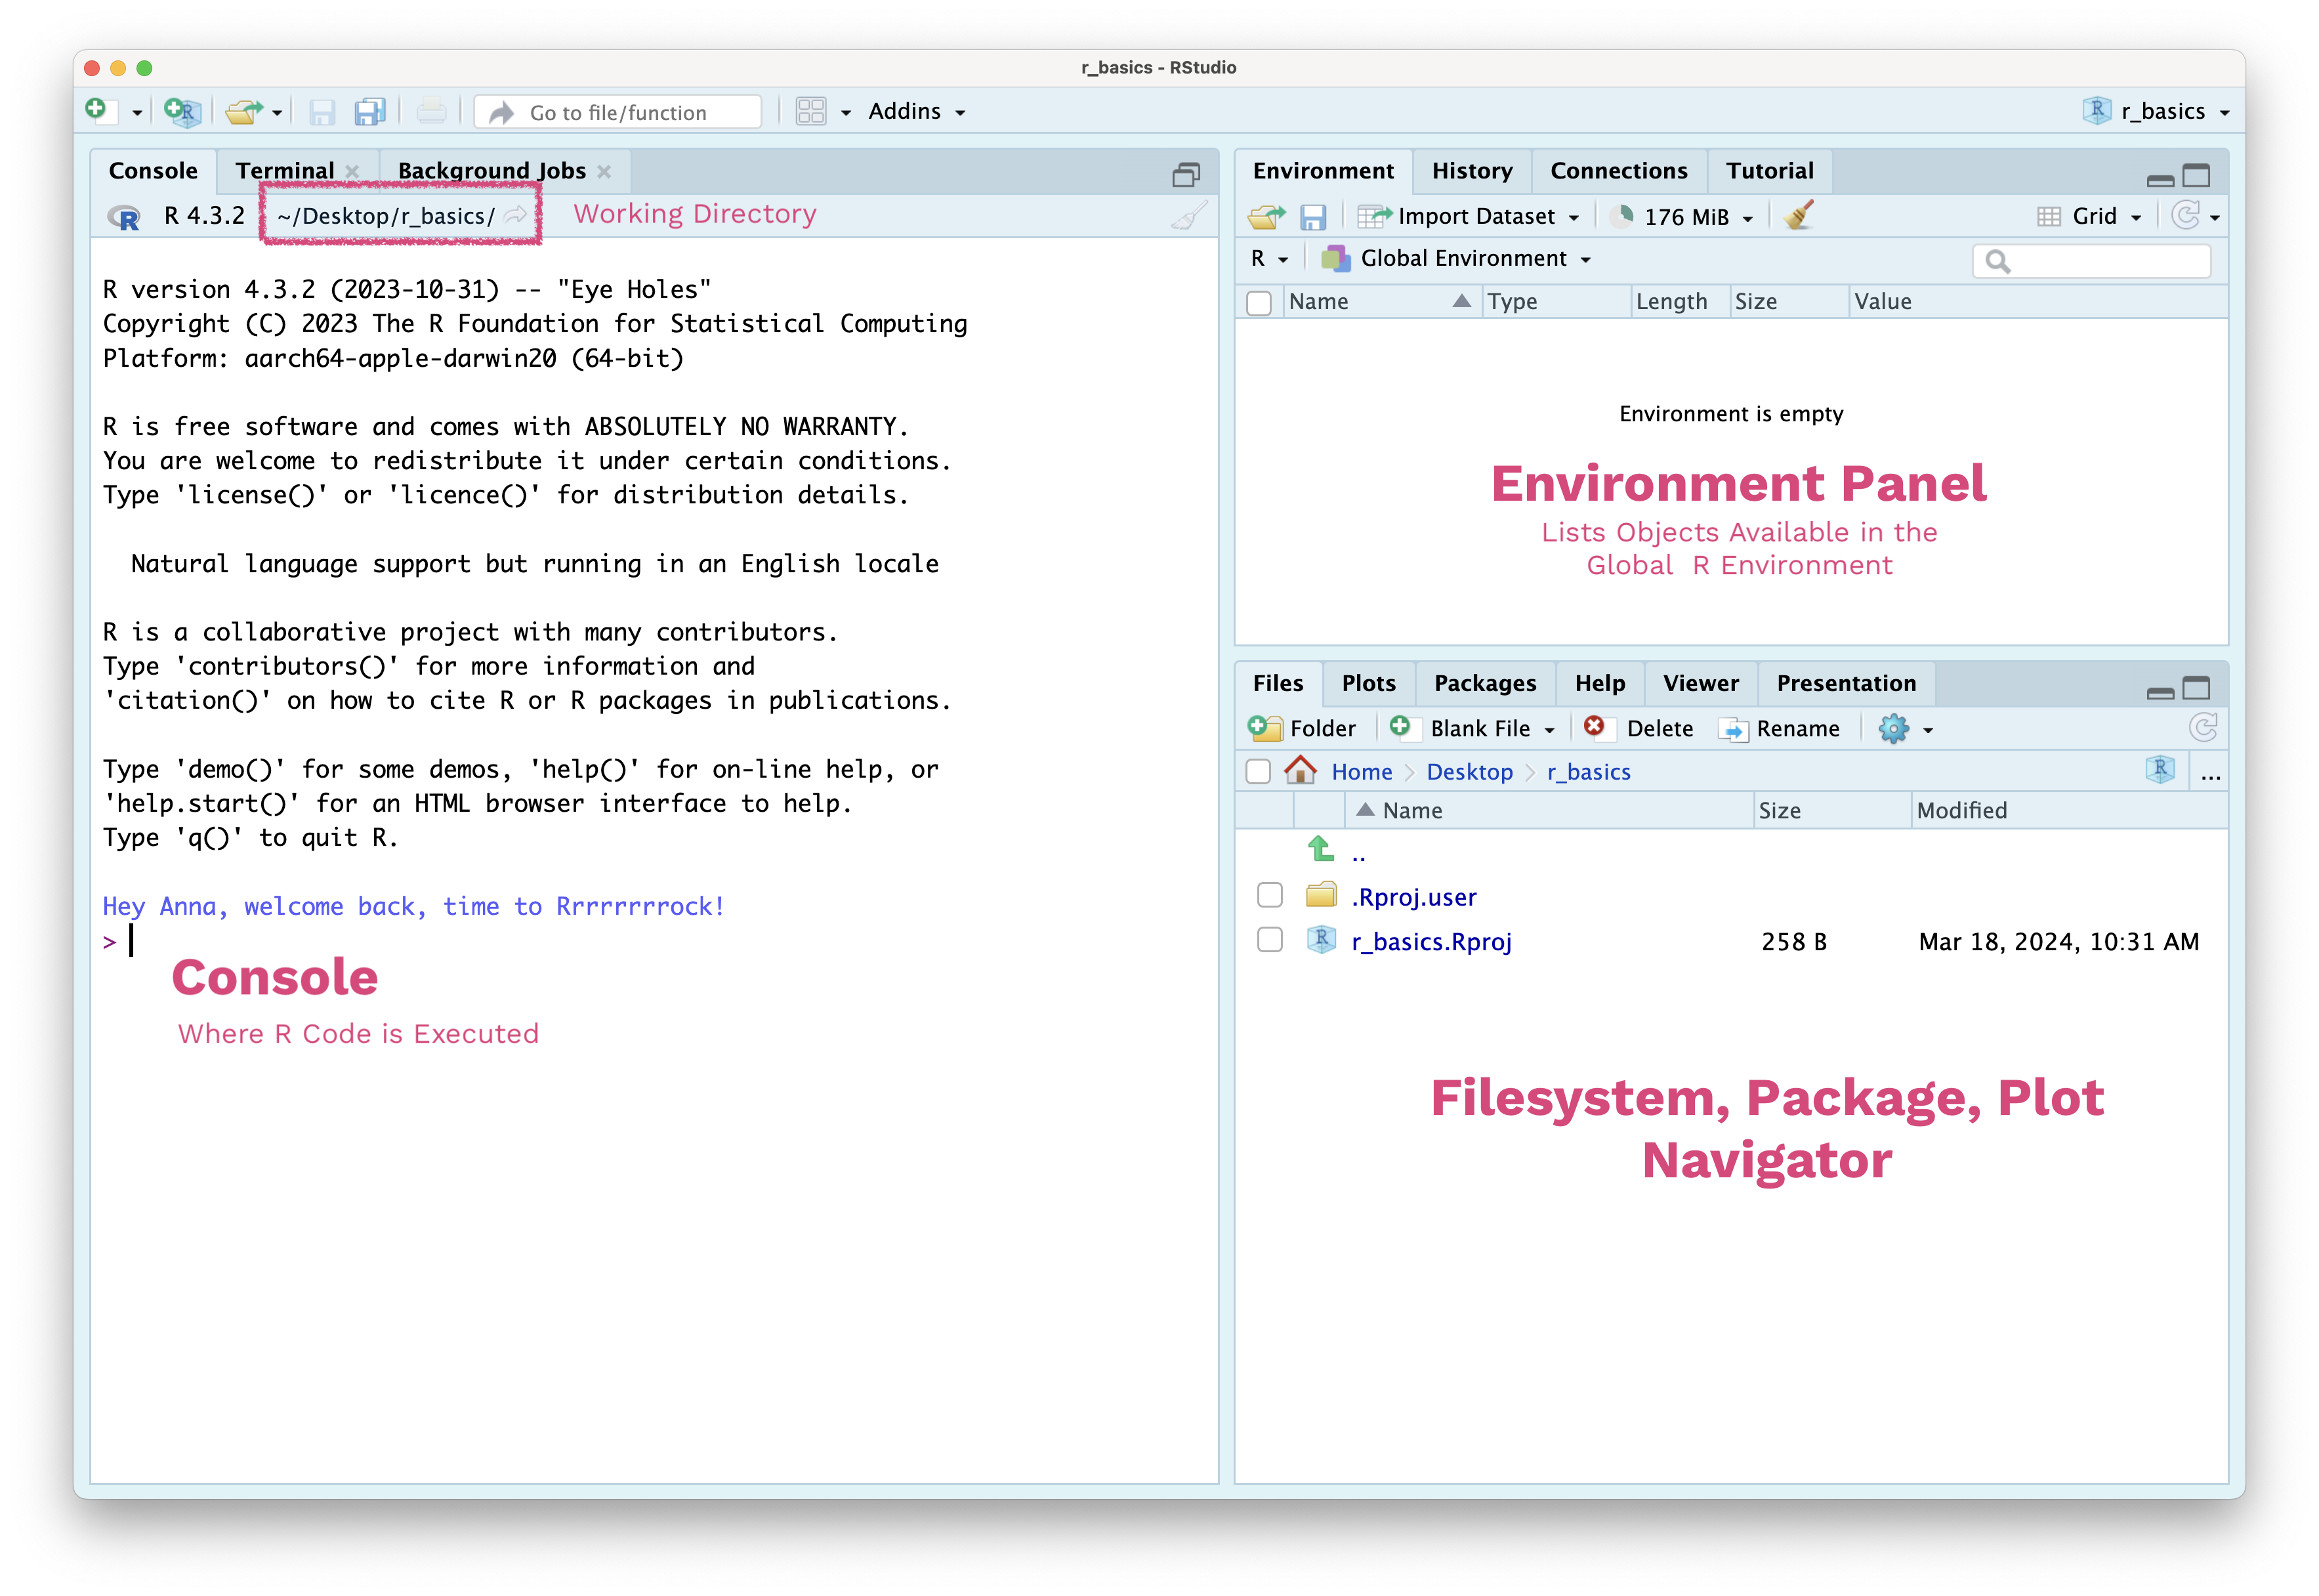This screenshot has height=1596, width=2319.
Task: Open the New File dropdown arrow
Action: (x=137, y=113)
